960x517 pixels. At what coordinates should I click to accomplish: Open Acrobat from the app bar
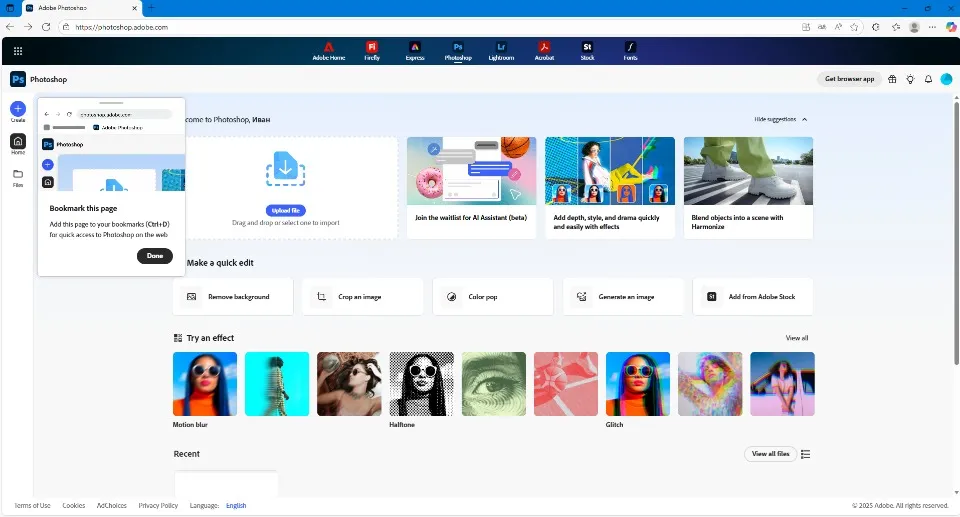point(544,51)
